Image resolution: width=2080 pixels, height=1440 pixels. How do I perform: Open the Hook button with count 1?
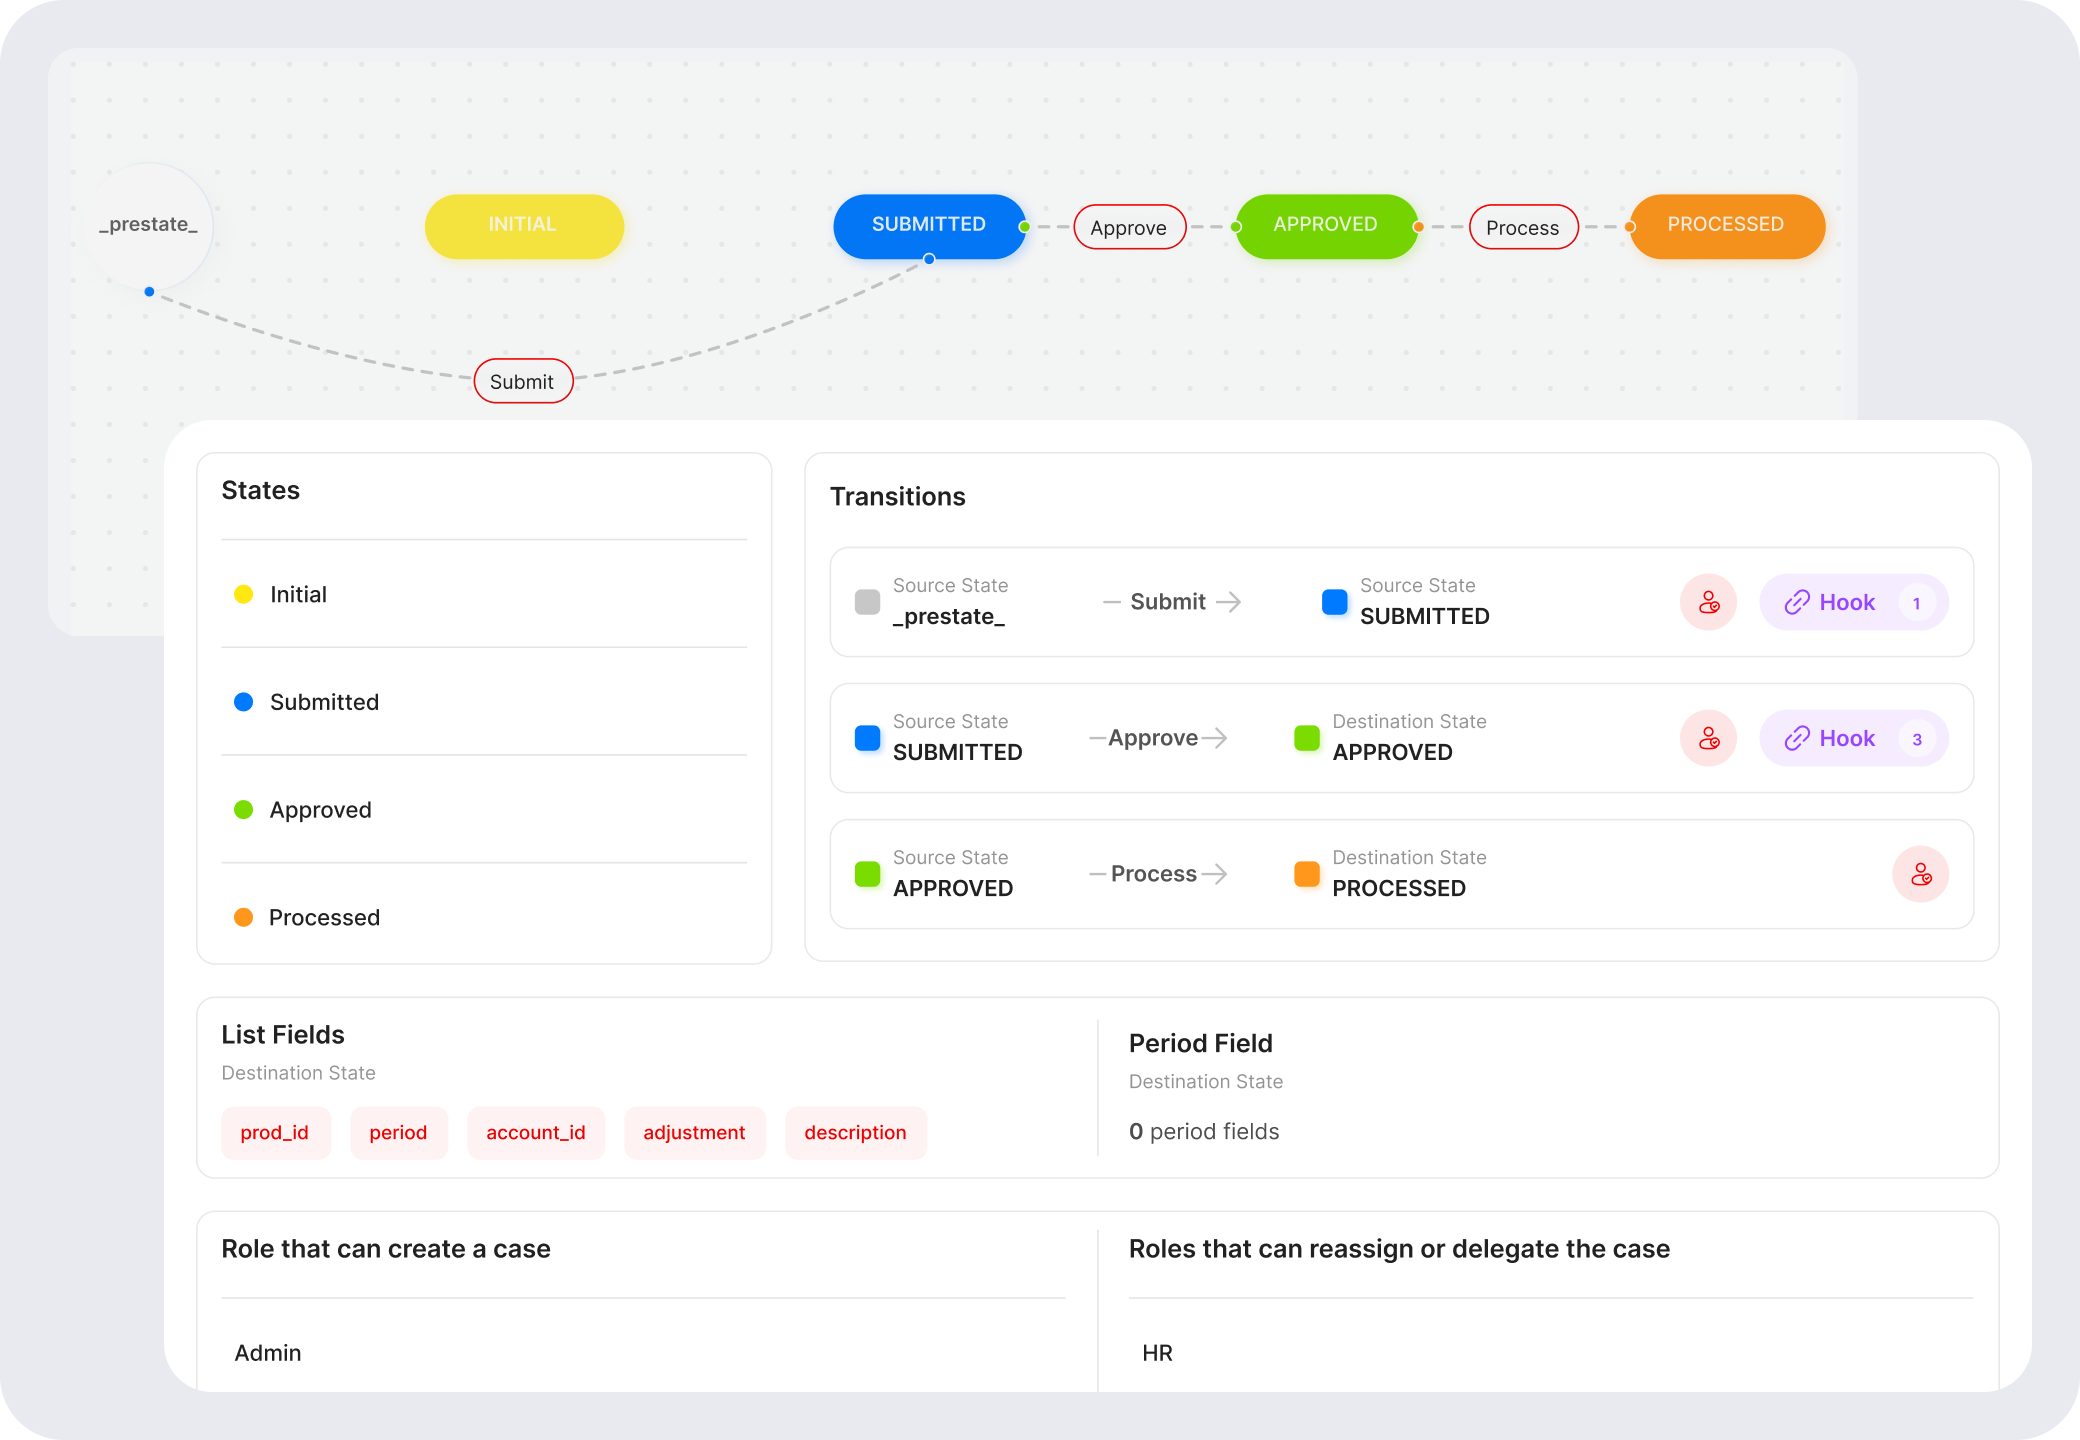1853,602
